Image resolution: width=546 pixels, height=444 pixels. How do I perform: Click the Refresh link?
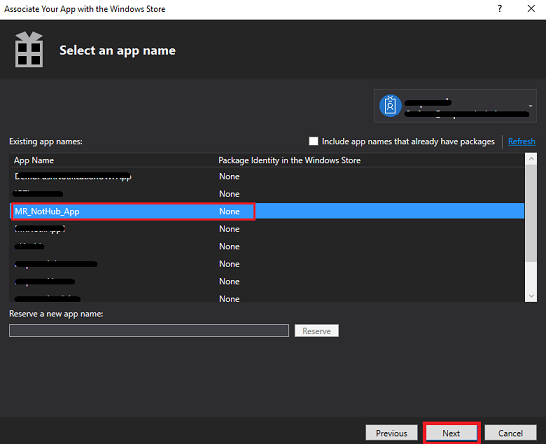(522, 141)
